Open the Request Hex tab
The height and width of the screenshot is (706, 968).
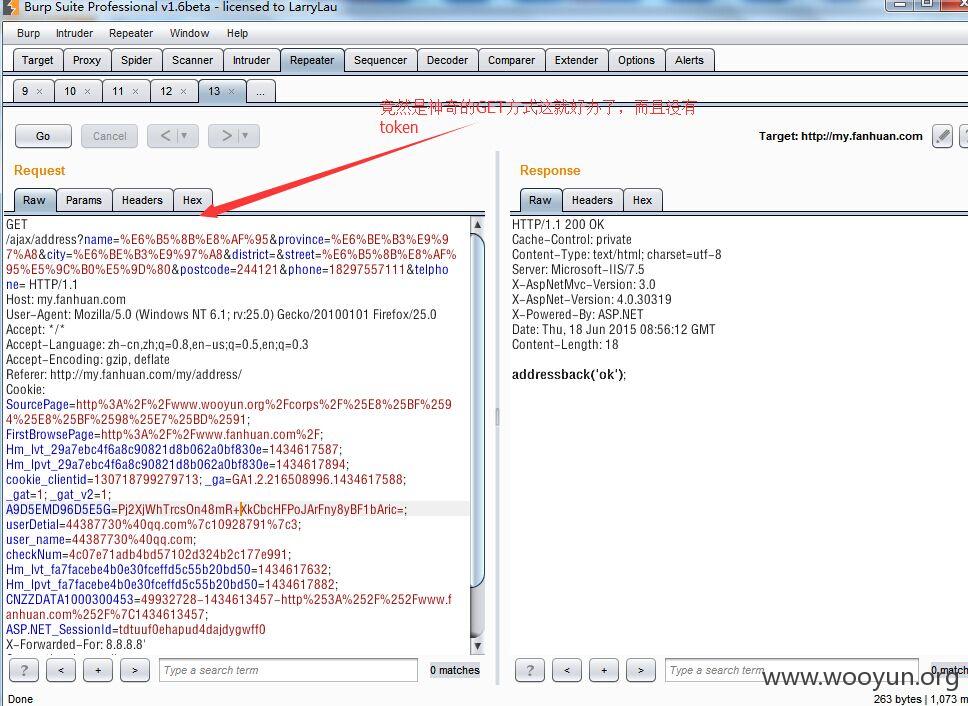point(193,200)
